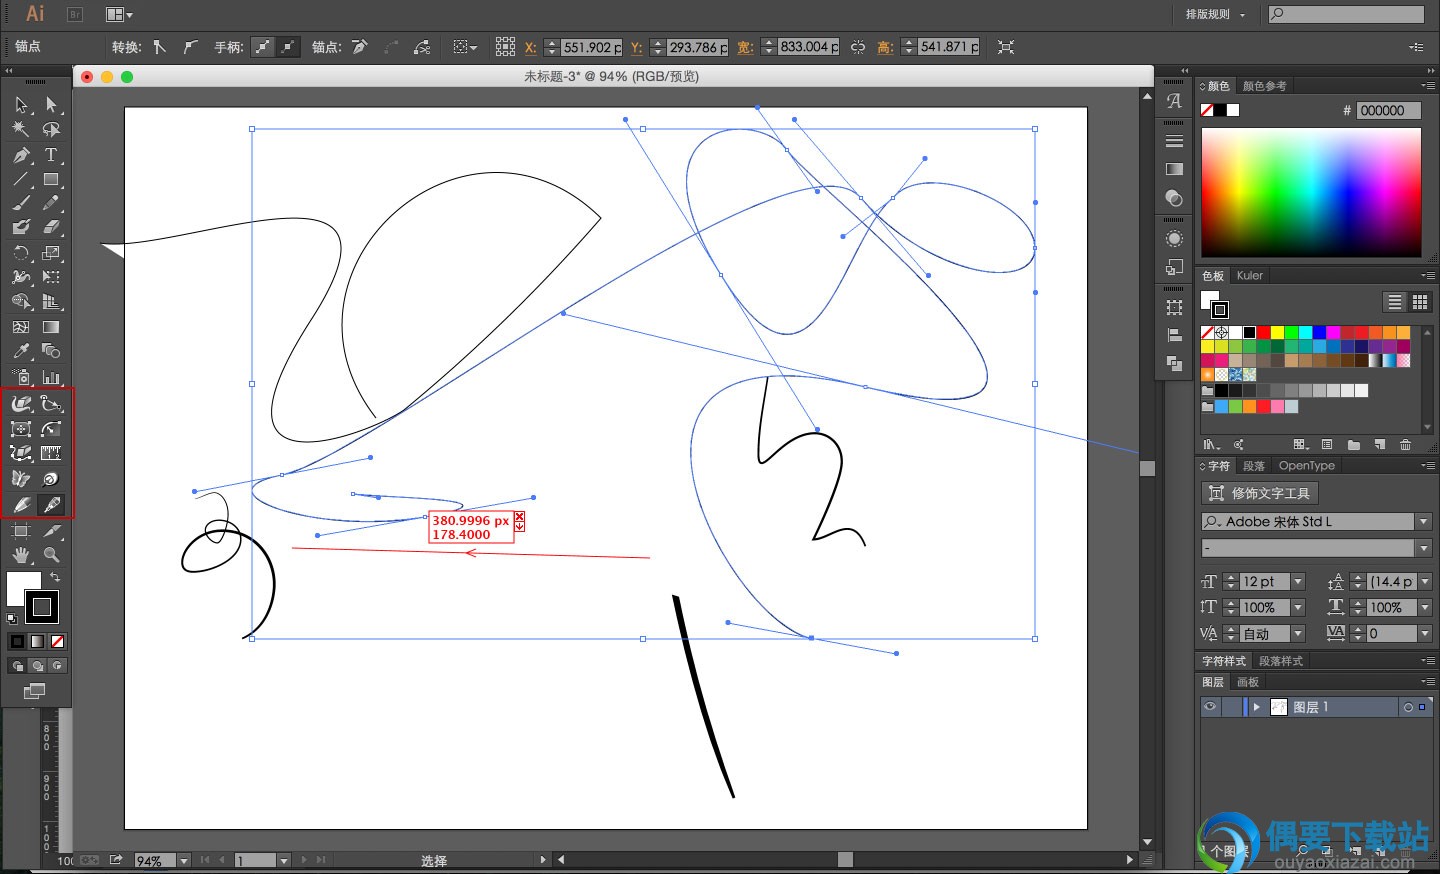The height and width of the screenshot is (874, 1440).
Task: Switch swatches to thumbnail grid view
Action: tap(1419, 302)
